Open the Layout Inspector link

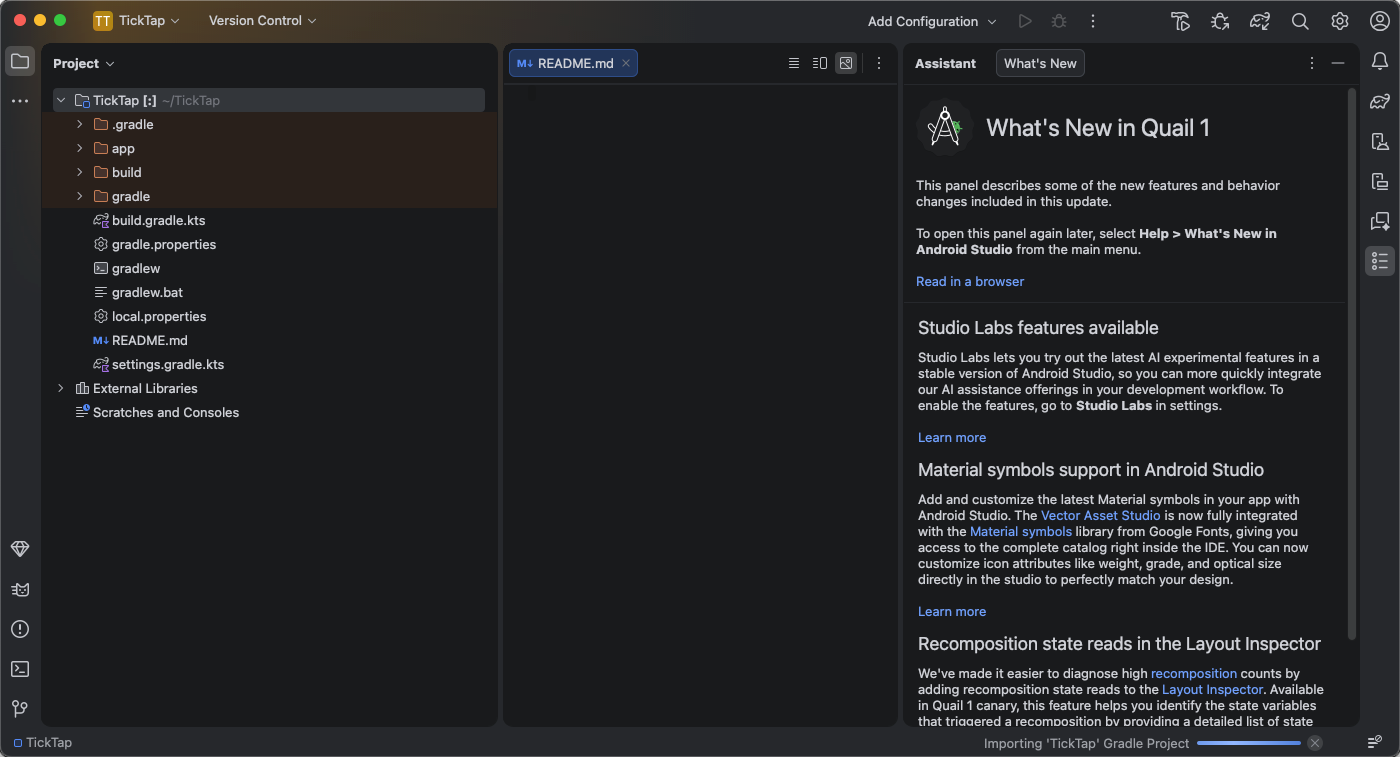[1212, 689]
